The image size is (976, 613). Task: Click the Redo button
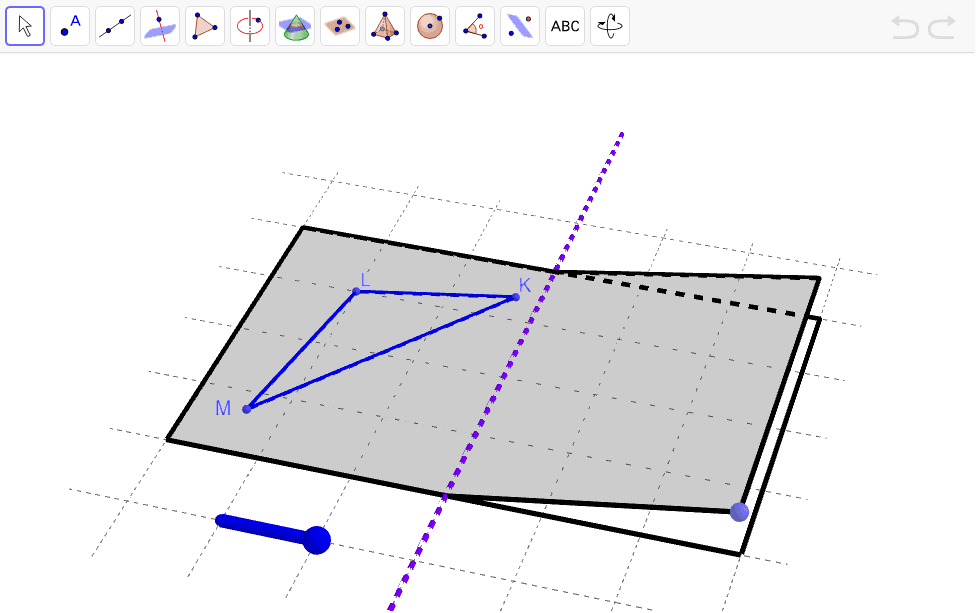941,27
